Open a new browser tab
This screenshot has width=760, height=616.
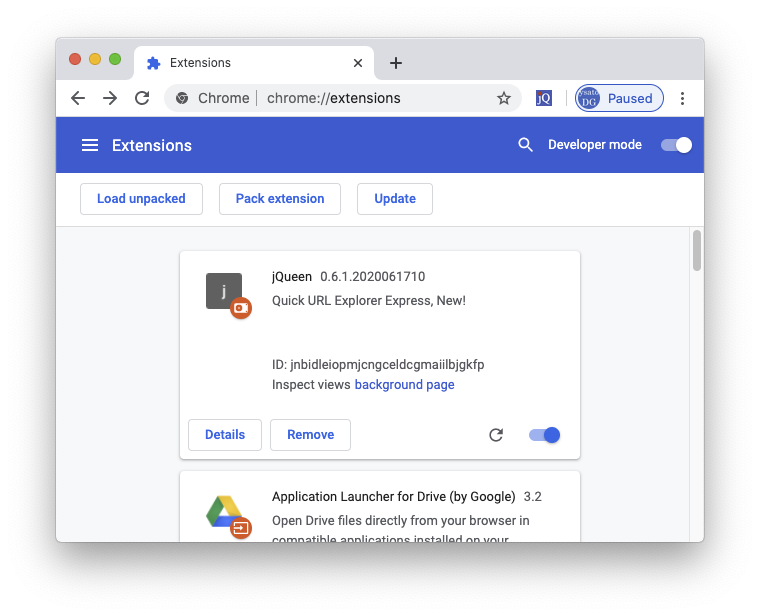tap(396, 63)
